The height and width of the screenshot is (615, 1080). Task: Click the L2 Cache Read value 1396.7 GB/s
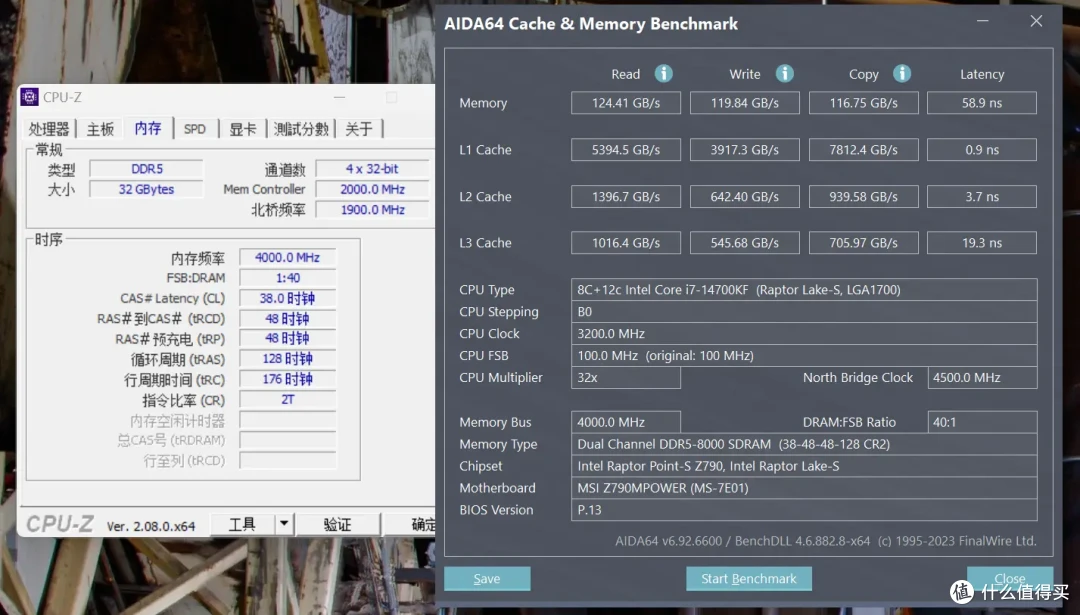tap(625, 196)
